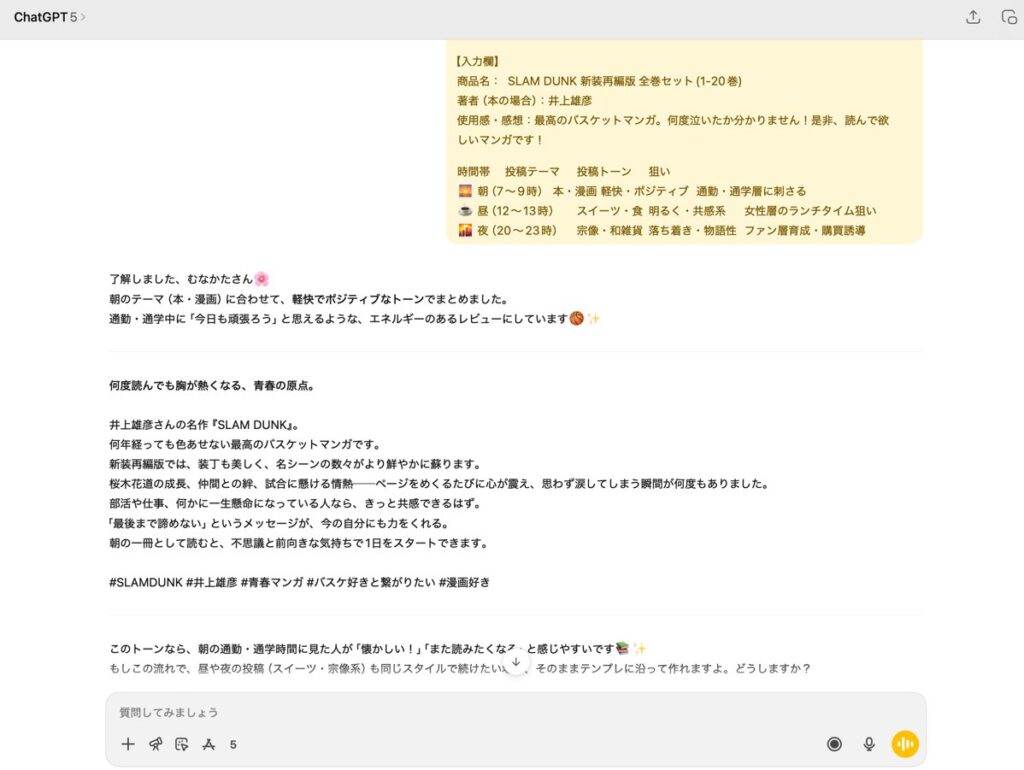1024x770 pixels.
Task: Click the screenshot capture icon in composer
Action: (x=182, y=744)
